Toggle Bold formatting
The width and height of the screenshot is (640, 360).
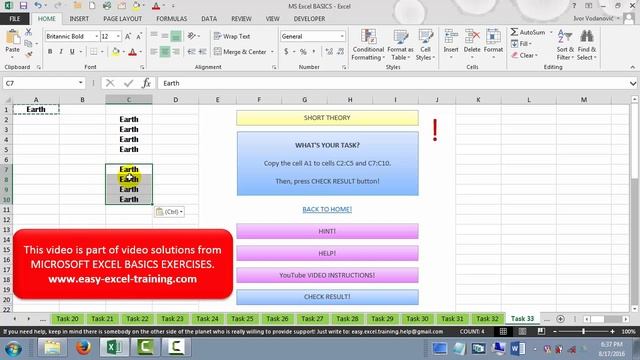tap(50, 51)
